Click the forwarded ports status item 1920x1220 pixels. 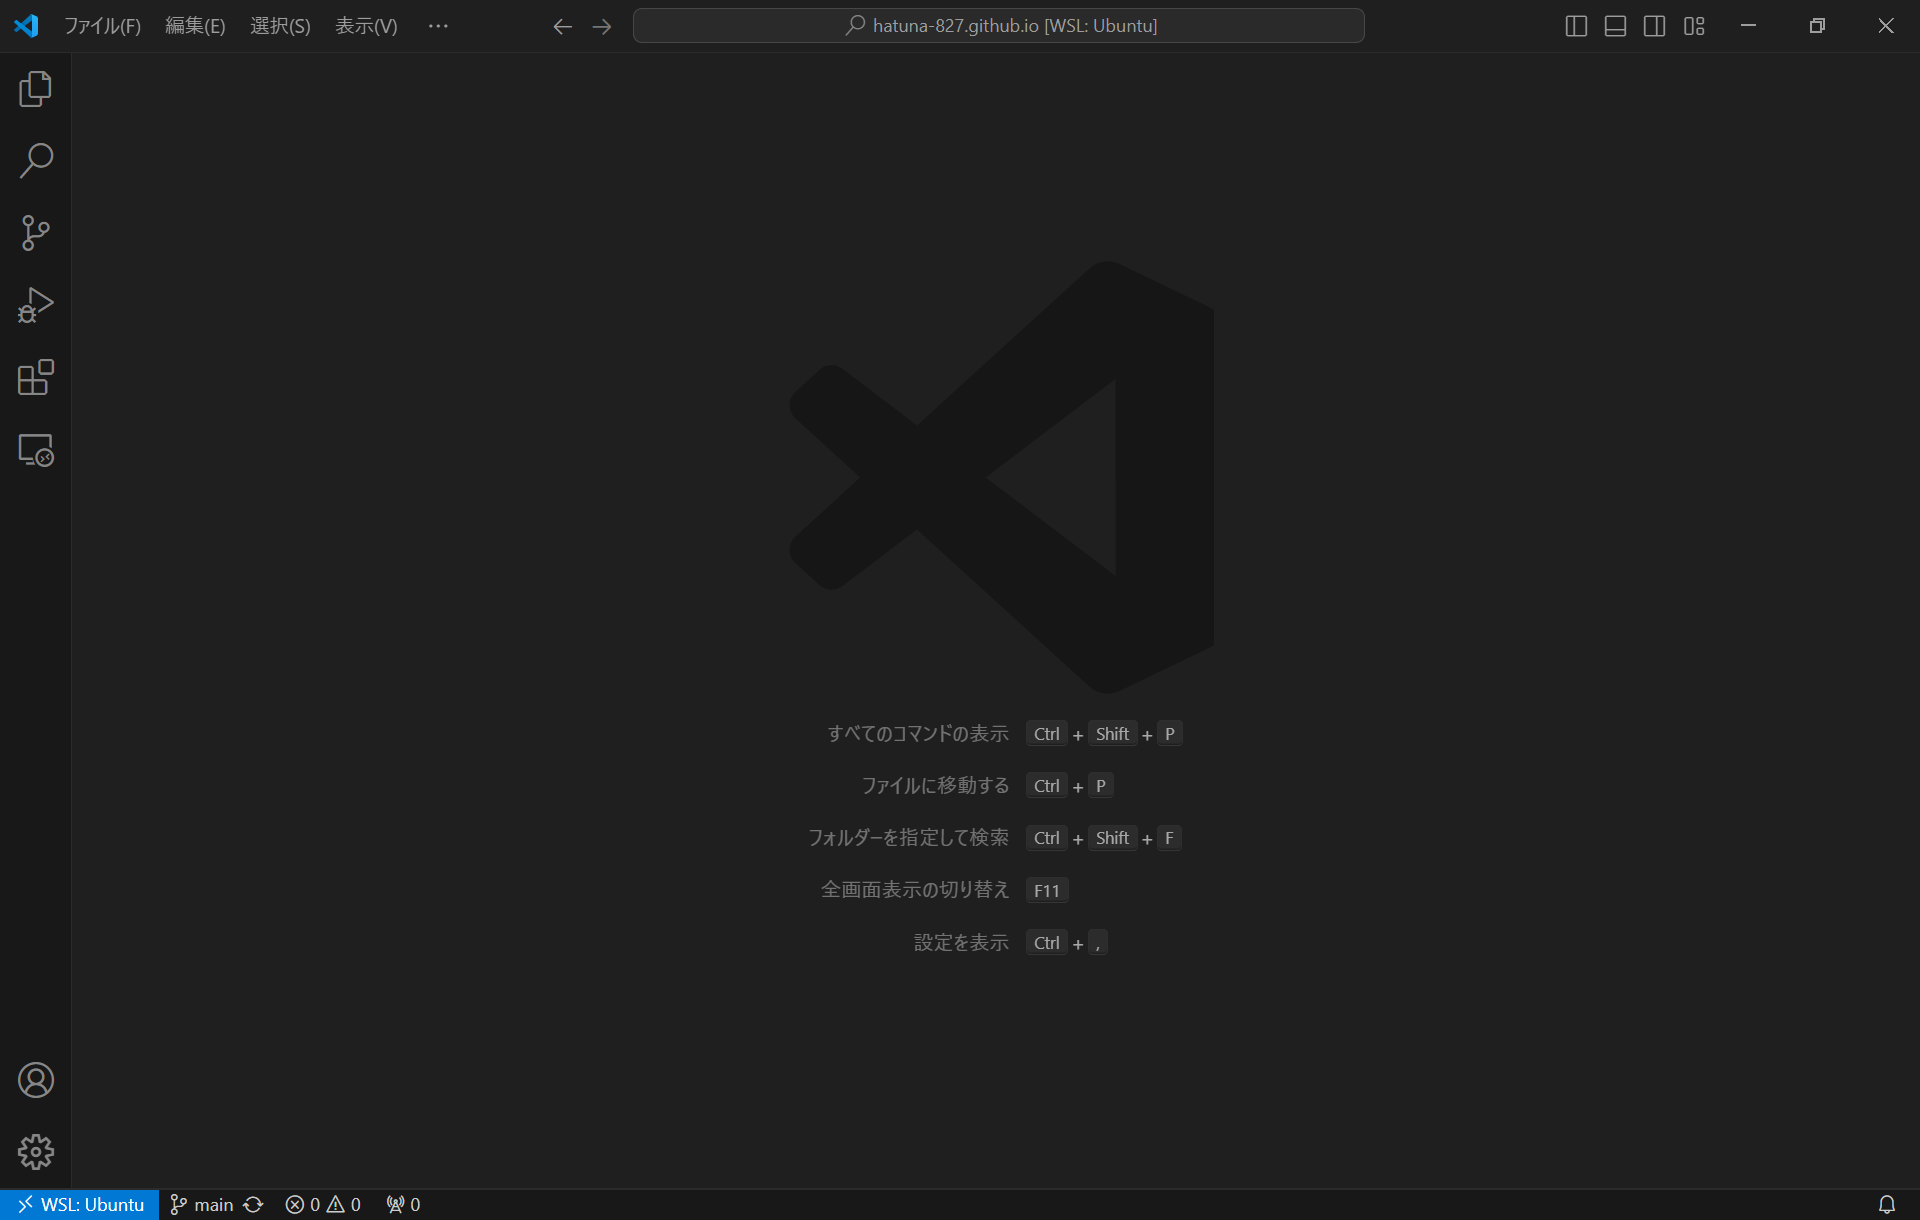click(x=403, y=1204)
